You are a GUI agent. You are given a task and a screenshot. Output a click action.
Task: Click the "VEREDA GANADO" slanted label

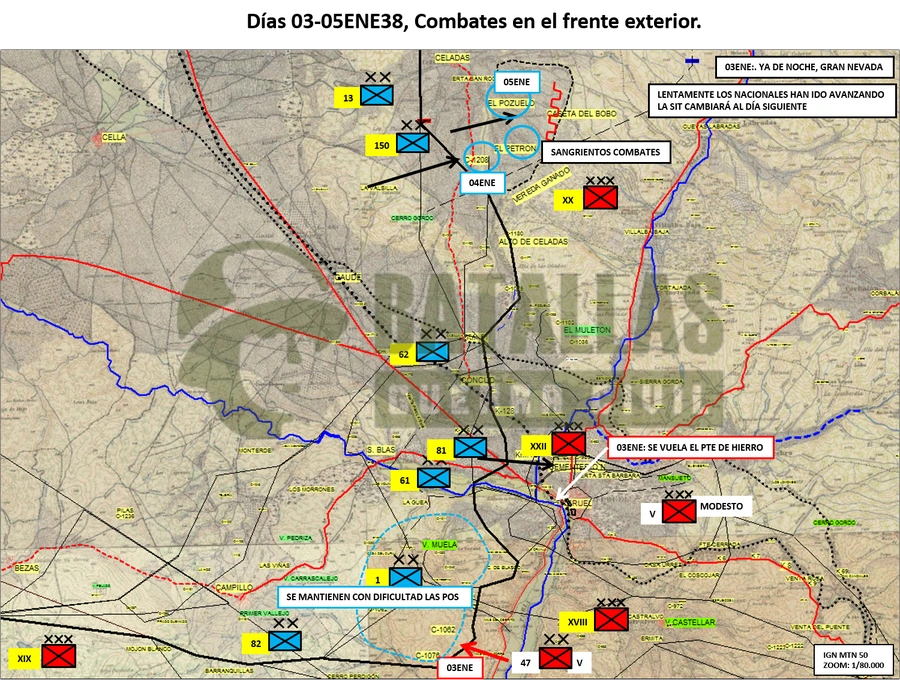[541, 185]
